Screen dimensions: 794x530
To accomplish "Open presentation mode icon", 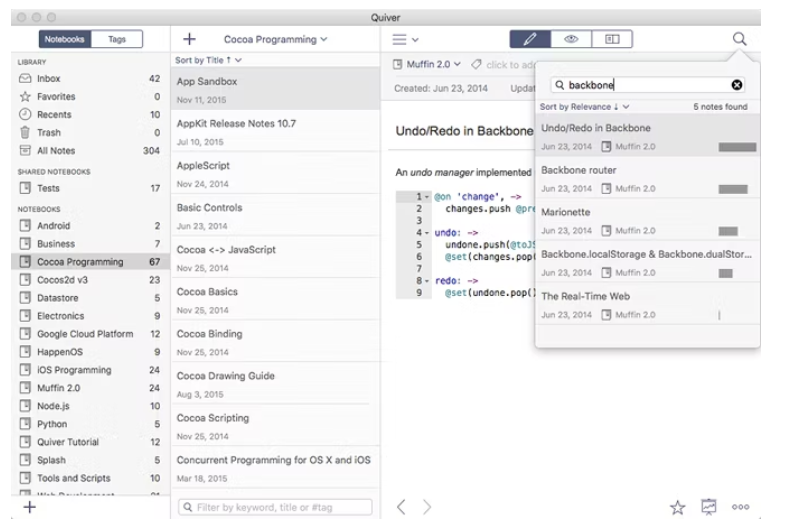I will click(x=708, y=507).
